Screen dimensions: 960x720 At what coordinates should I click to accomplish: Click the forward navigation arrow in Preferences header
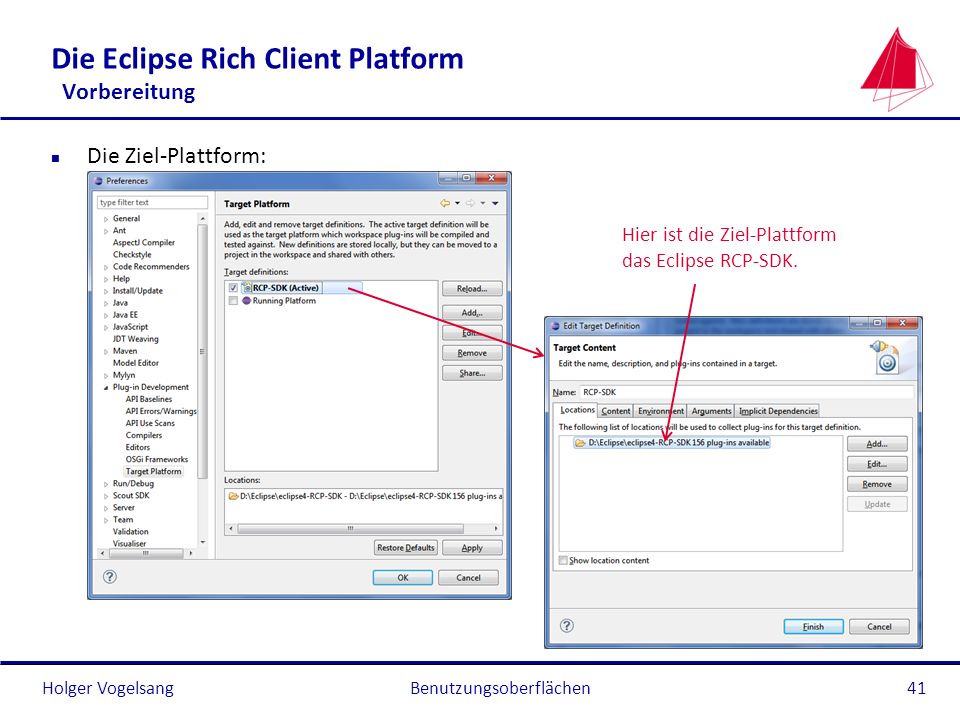(470, 203)
